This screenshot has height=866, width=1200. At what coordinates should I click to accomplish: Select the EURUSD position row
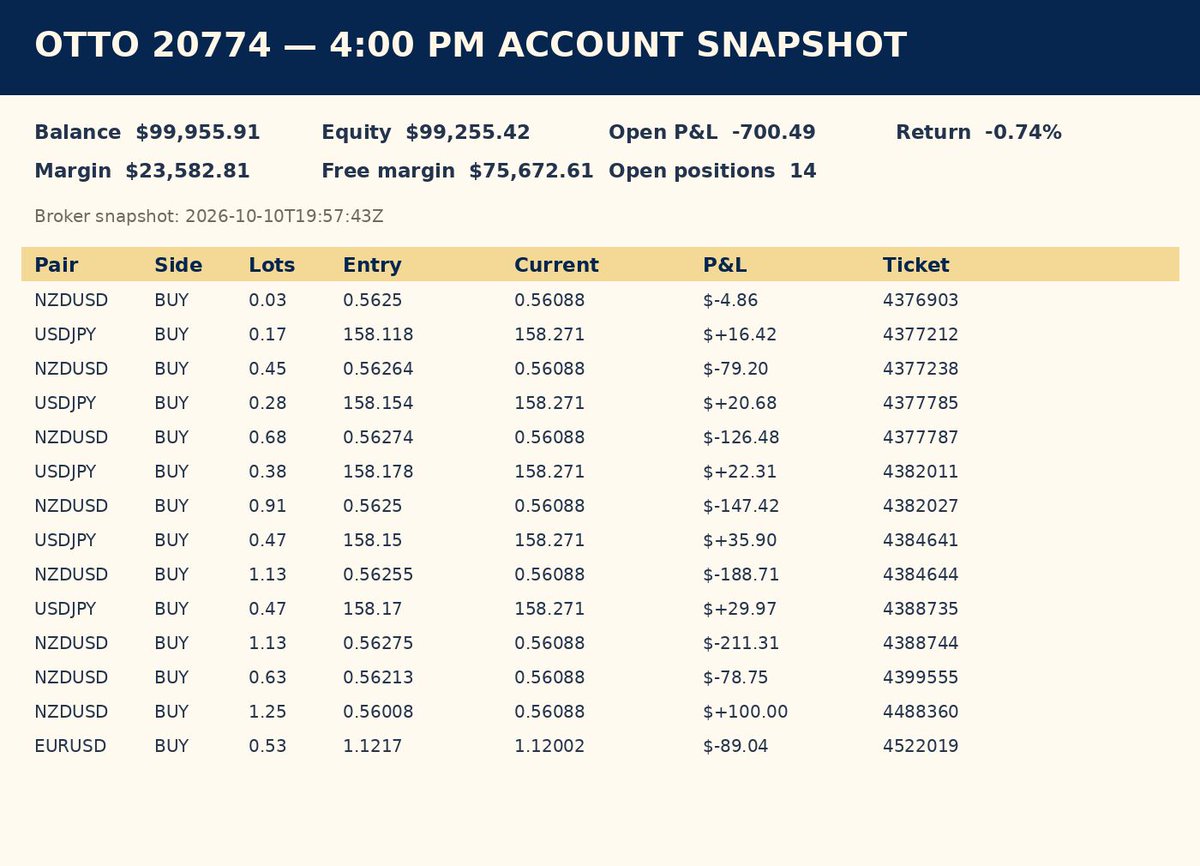600,746
